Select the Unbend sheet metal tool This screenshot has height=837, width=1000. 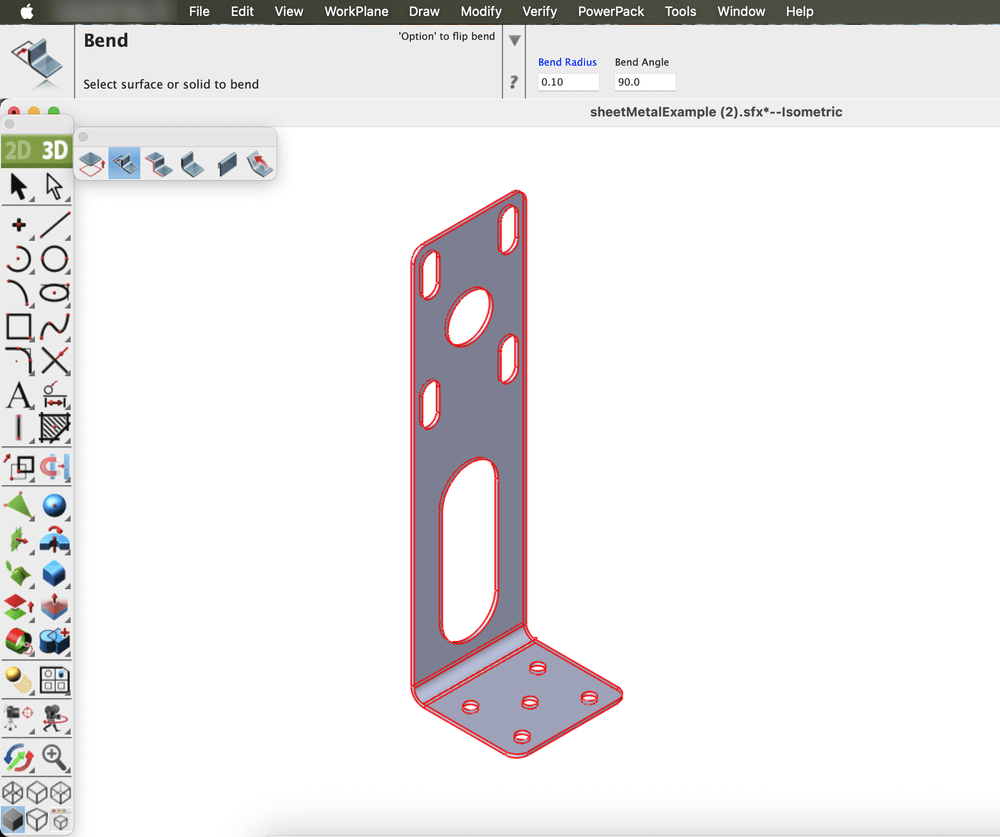[260, 162]
